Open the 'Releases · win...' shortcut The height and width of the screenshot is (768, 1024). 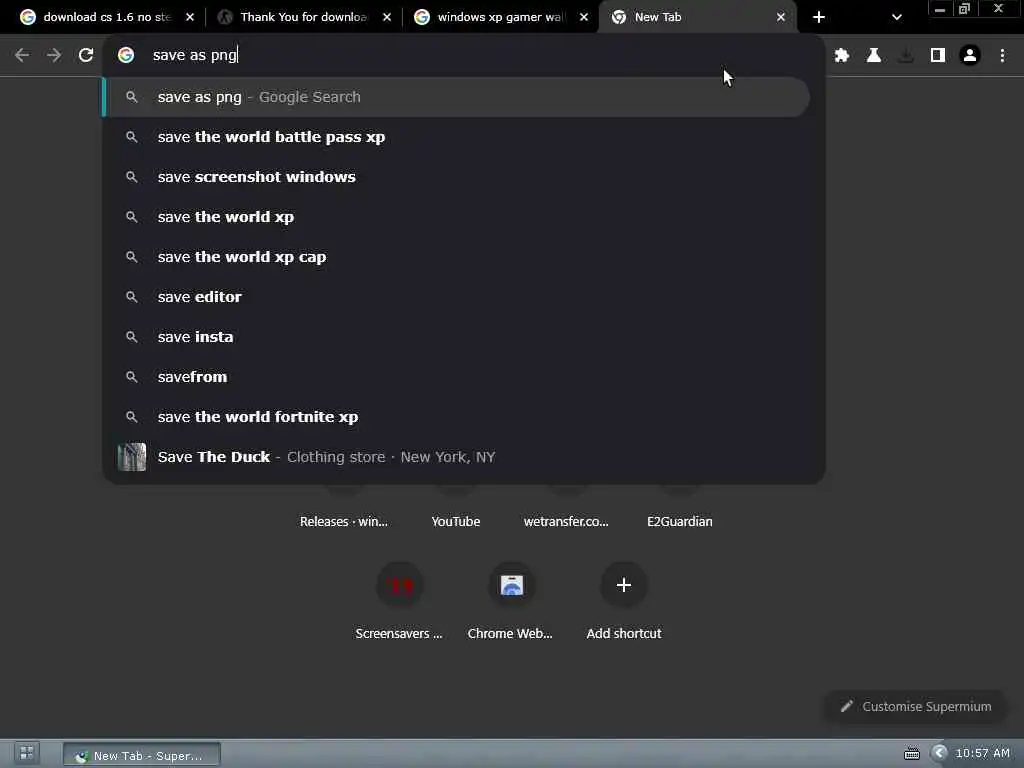pyautogui.click(x=344, y=522)
